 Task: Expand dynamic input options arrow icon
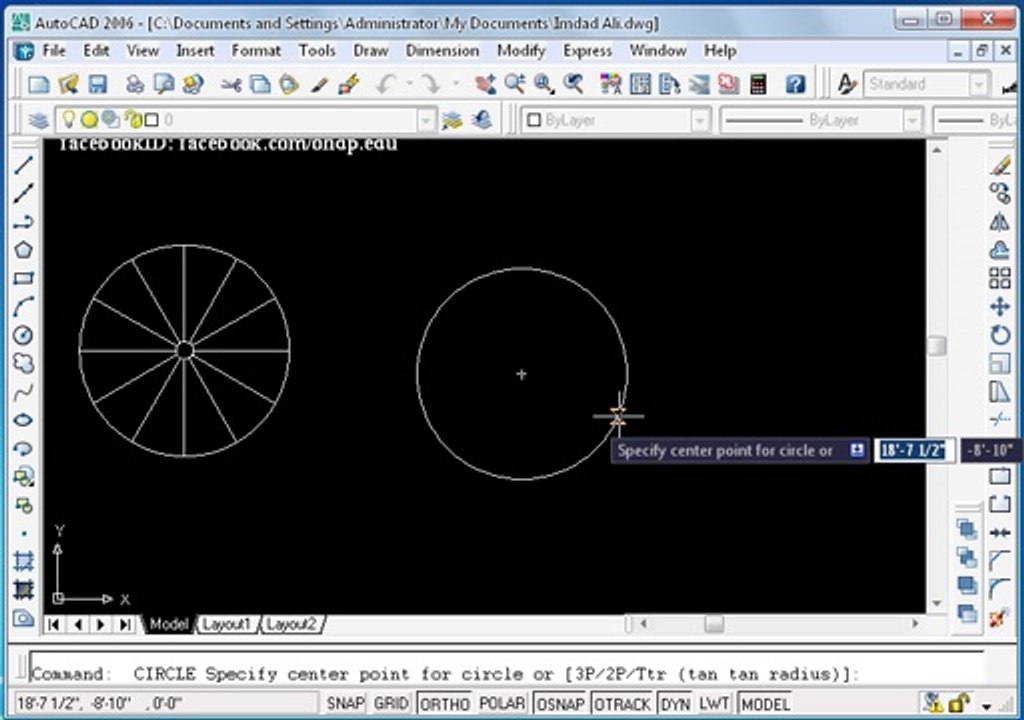[857, 450]
